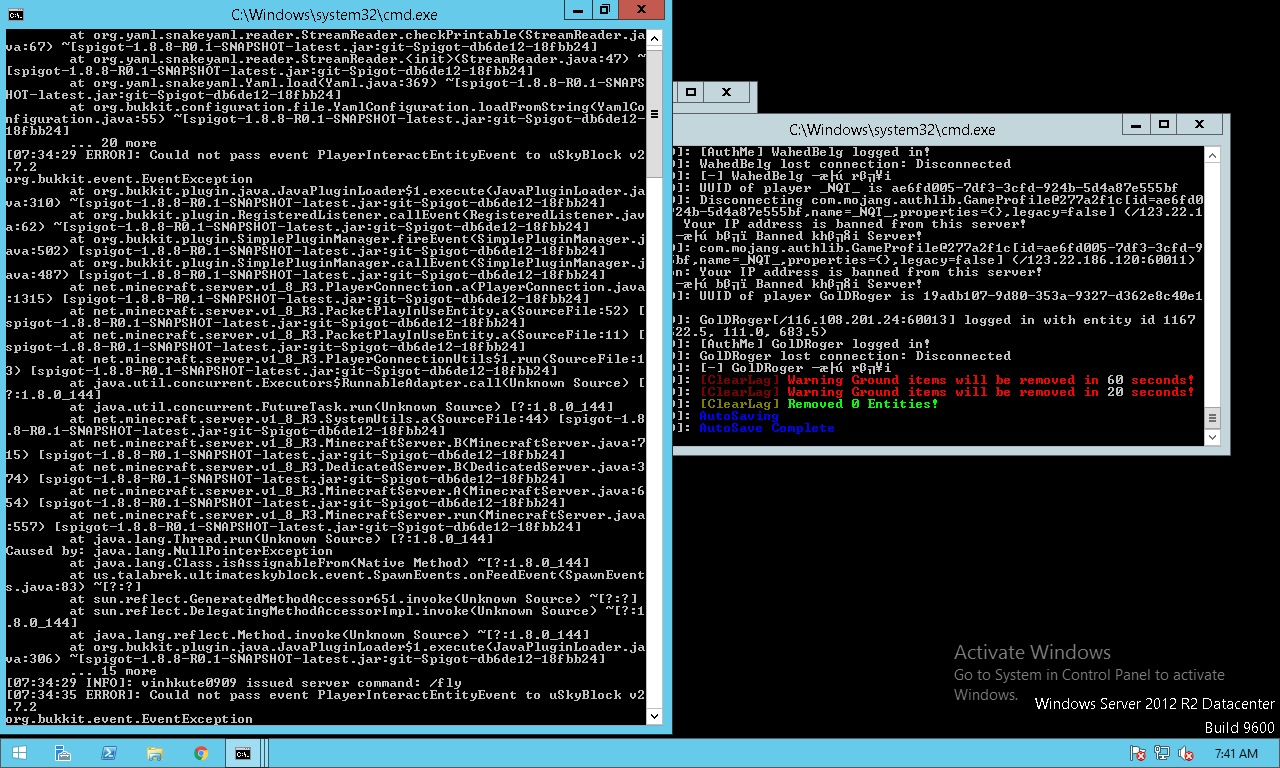Maximize the partially hidden window behind both consoles

pyautogui.click(x=690, y=92)
